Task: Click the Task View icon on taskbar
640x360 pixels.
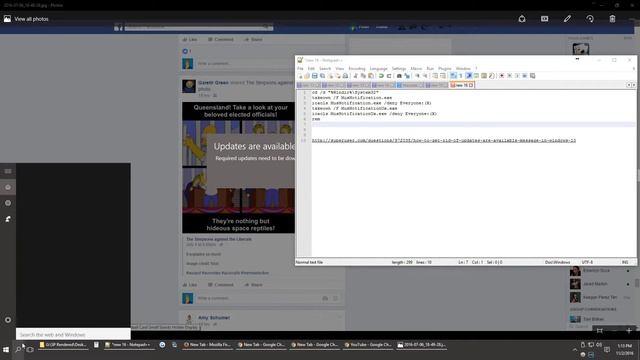Action: pos(30,350)
